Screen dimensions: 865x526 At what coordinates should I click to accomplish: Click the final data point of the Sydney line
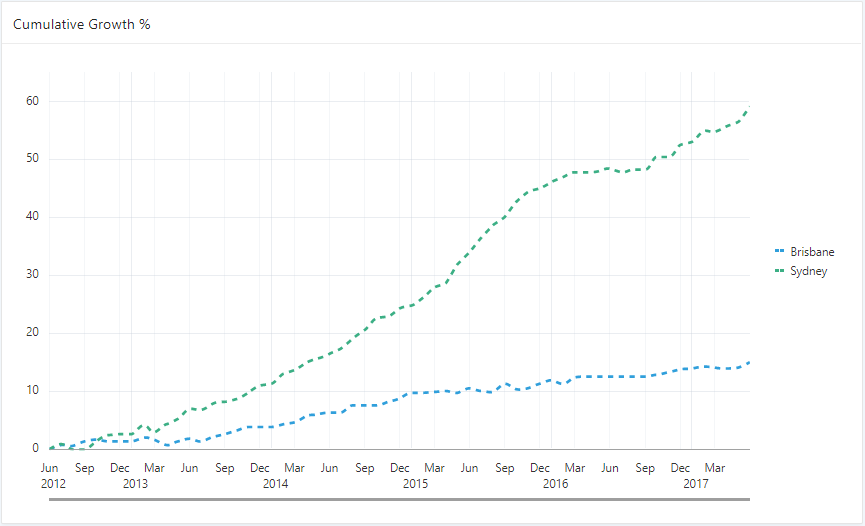(x=749, y=108)
